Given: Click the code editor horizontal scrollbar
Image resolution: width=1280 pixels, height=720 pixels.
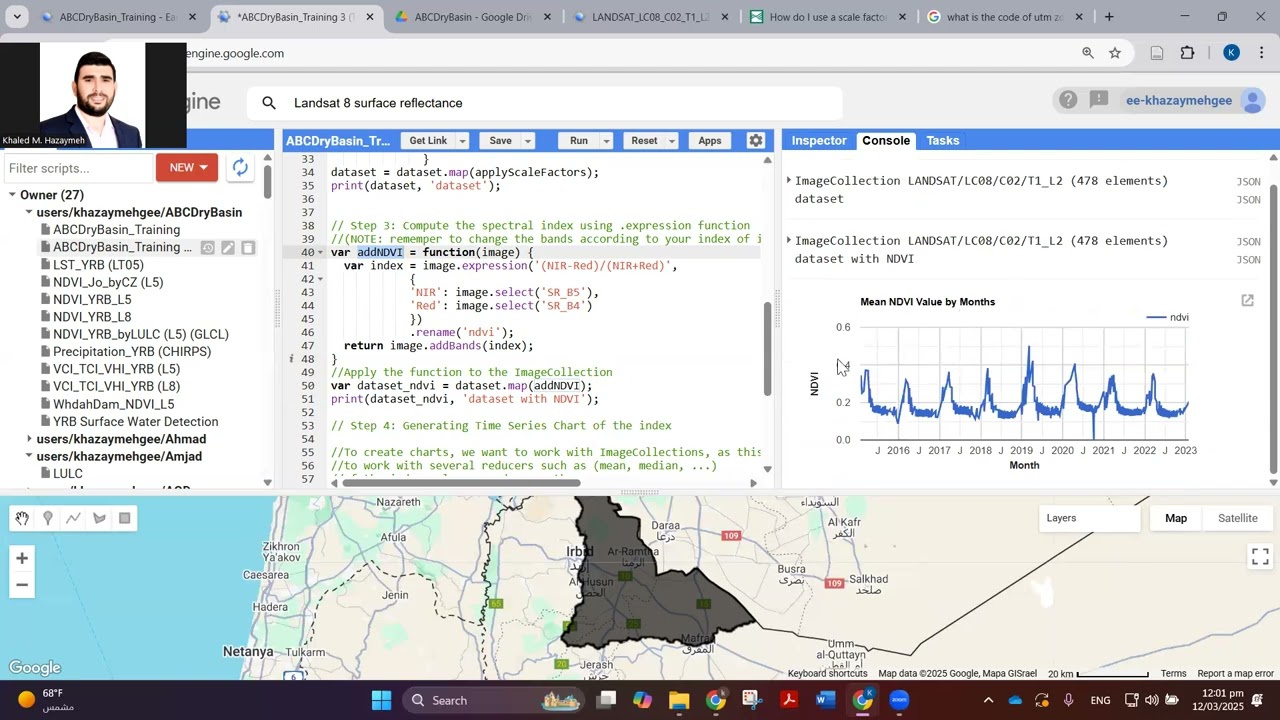Looking at the screenshot, I should pyautogui.click(x=460, y=483).
